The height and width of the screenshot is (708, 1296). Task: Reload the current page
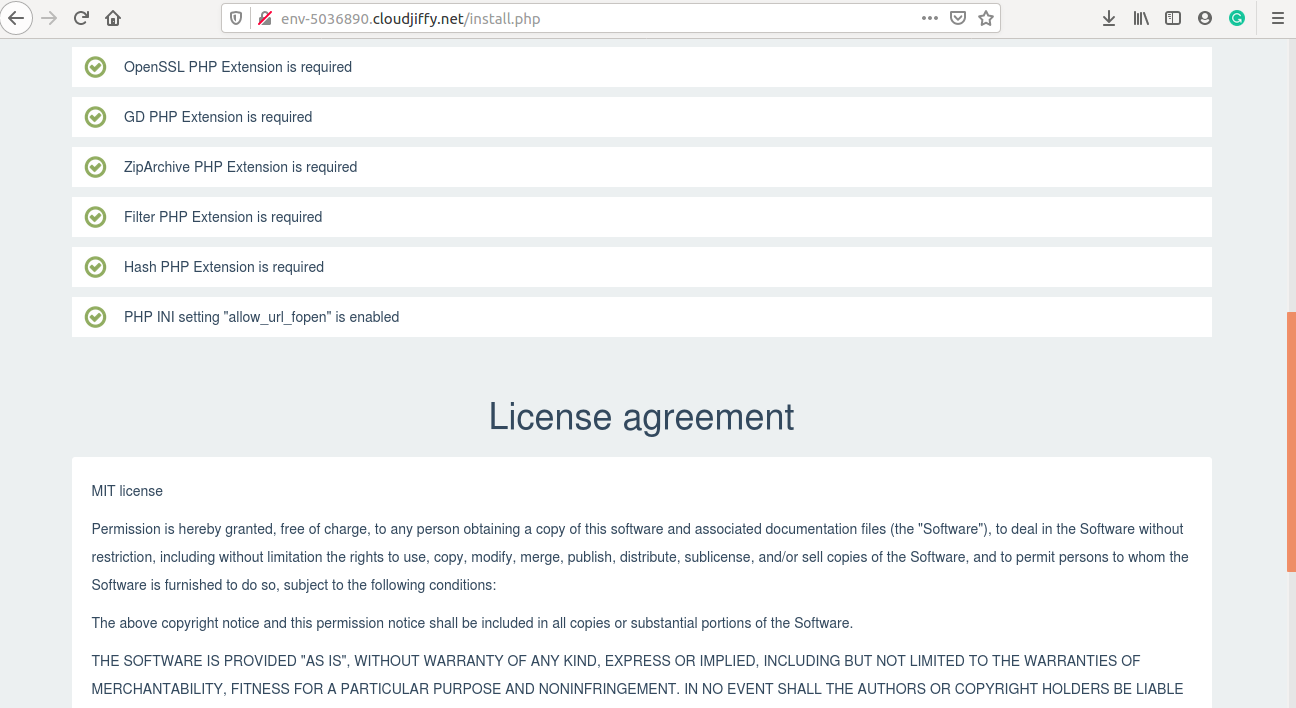tap(82, 18)
